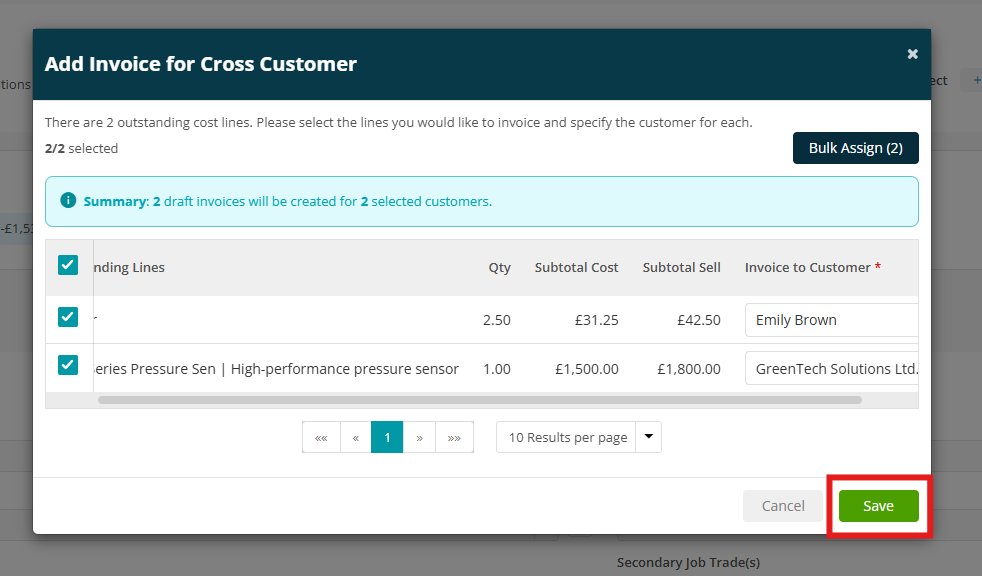
Task: Go to first page with double-left arrows
Action: pyautogui.click(x=321, y=437)
